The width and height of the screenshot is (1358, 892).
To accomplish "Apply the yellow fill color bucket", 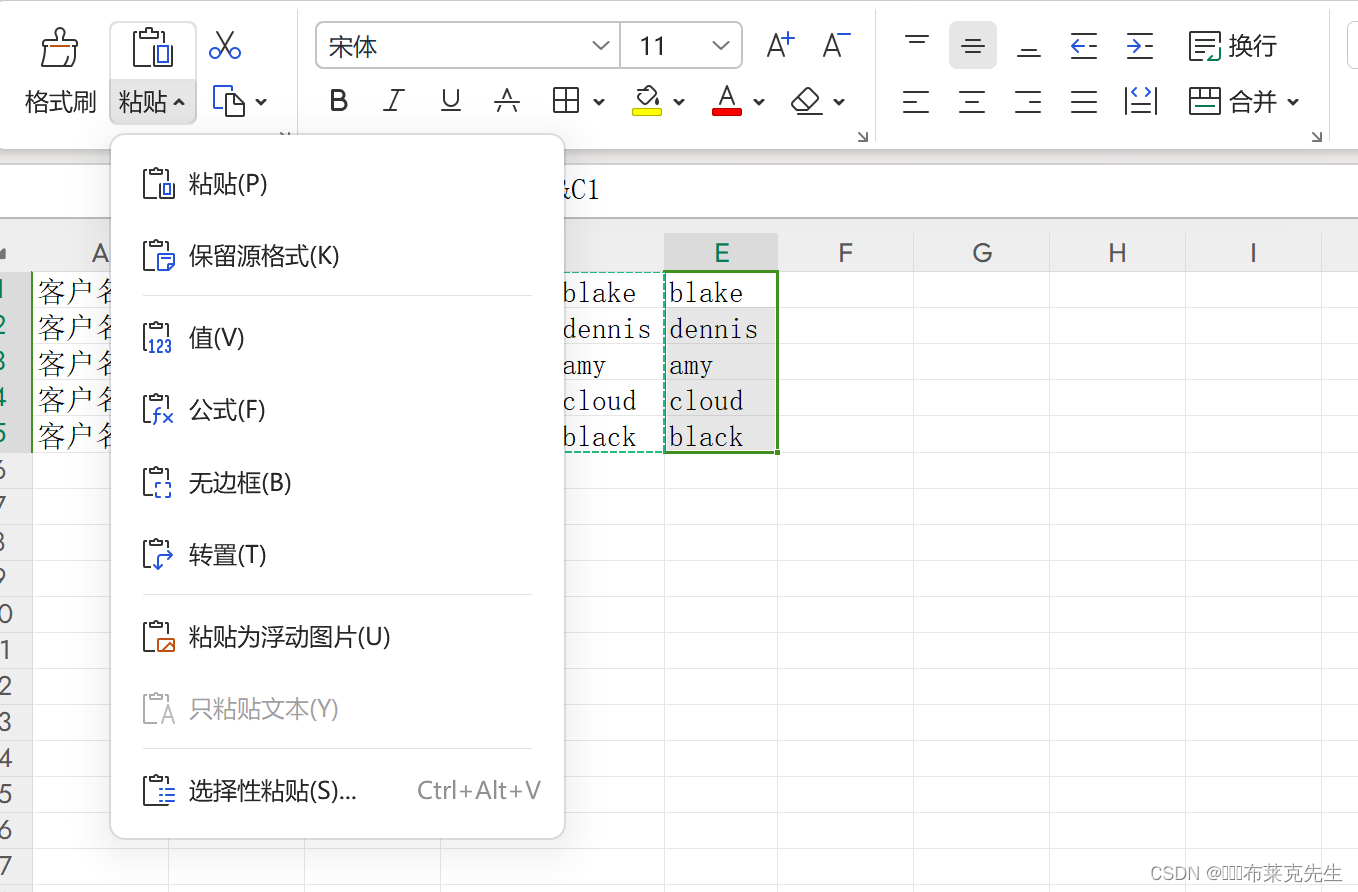I will point(647,101).
